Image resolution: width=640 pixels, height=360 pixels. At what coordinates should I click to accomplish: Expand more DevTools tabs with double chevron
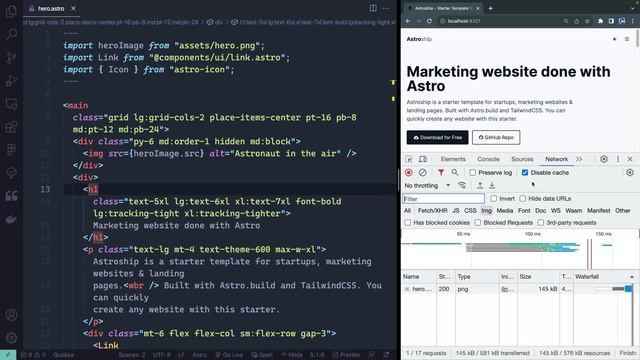[579, 159]
